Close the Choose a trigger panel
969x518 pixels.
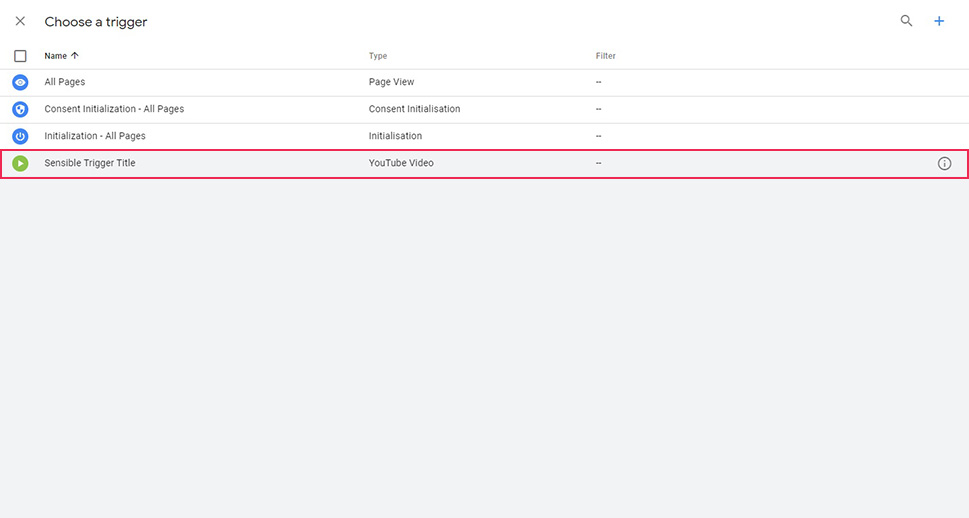tap(20, 22)
